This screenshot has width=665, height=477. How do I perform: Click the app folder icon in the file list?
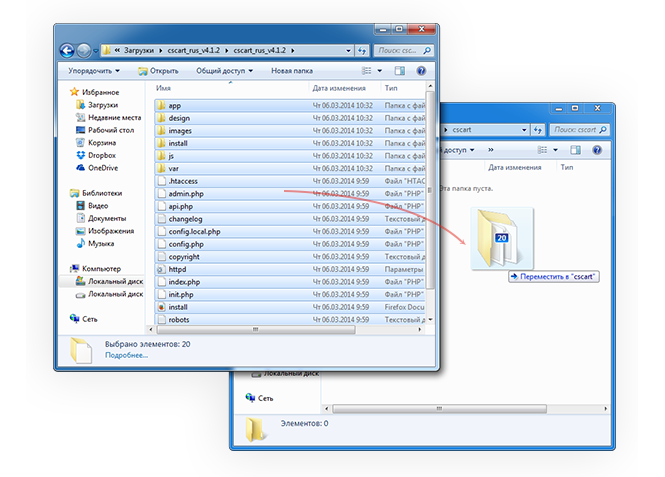click(x=161, y=105)
